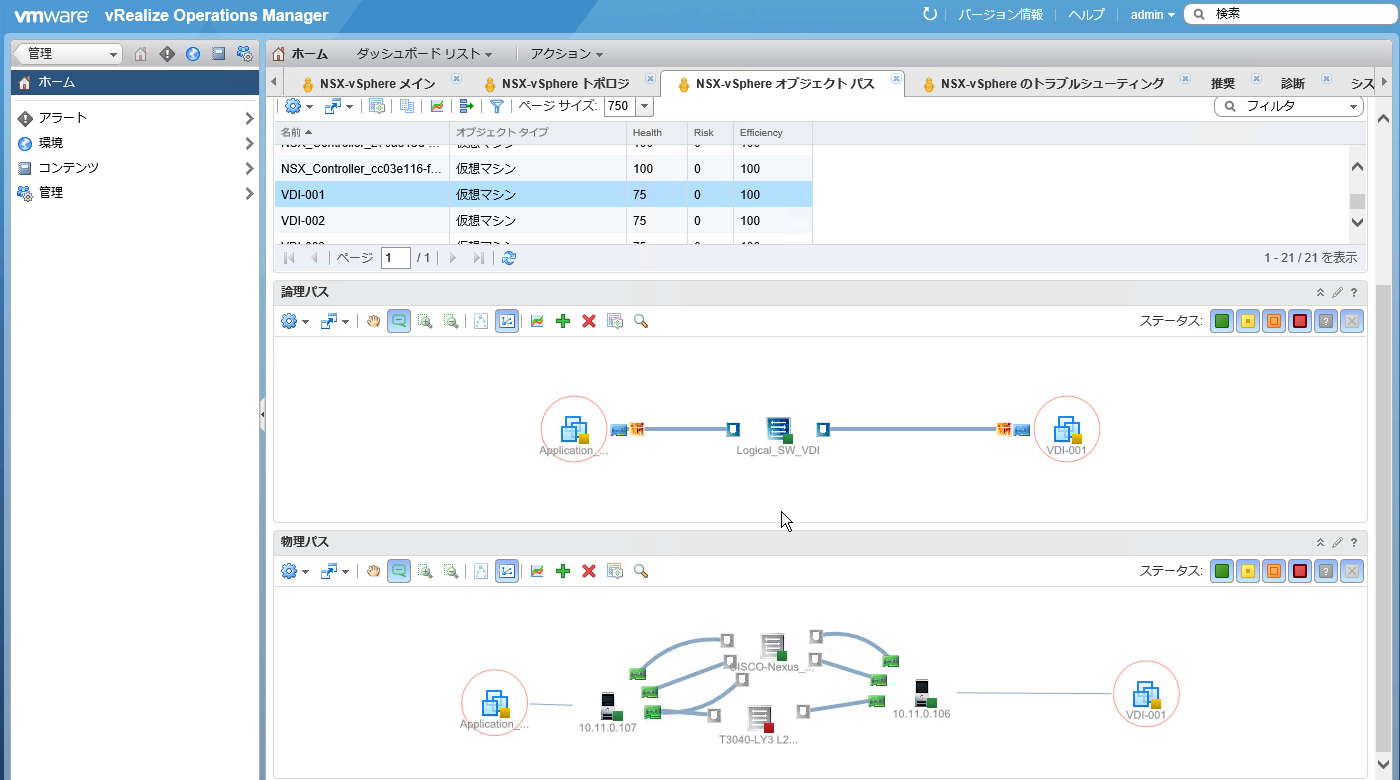The height and width of the screenshot is (780, 1400).
Task: Click the filter funnel icon in object list toolbar
Action: [x=496, y=106]
